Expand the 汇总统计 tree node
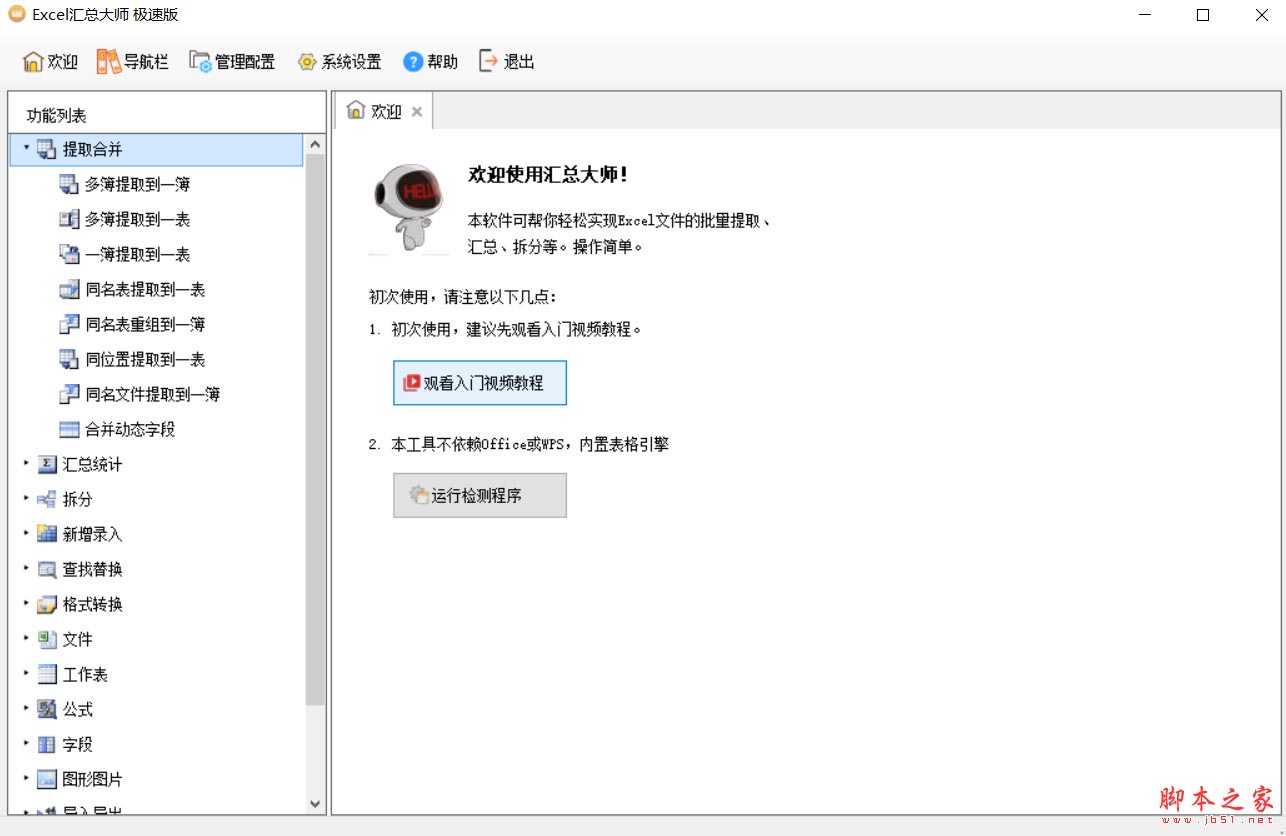This screenshot has height=836, width=1286. click(26, 463)
